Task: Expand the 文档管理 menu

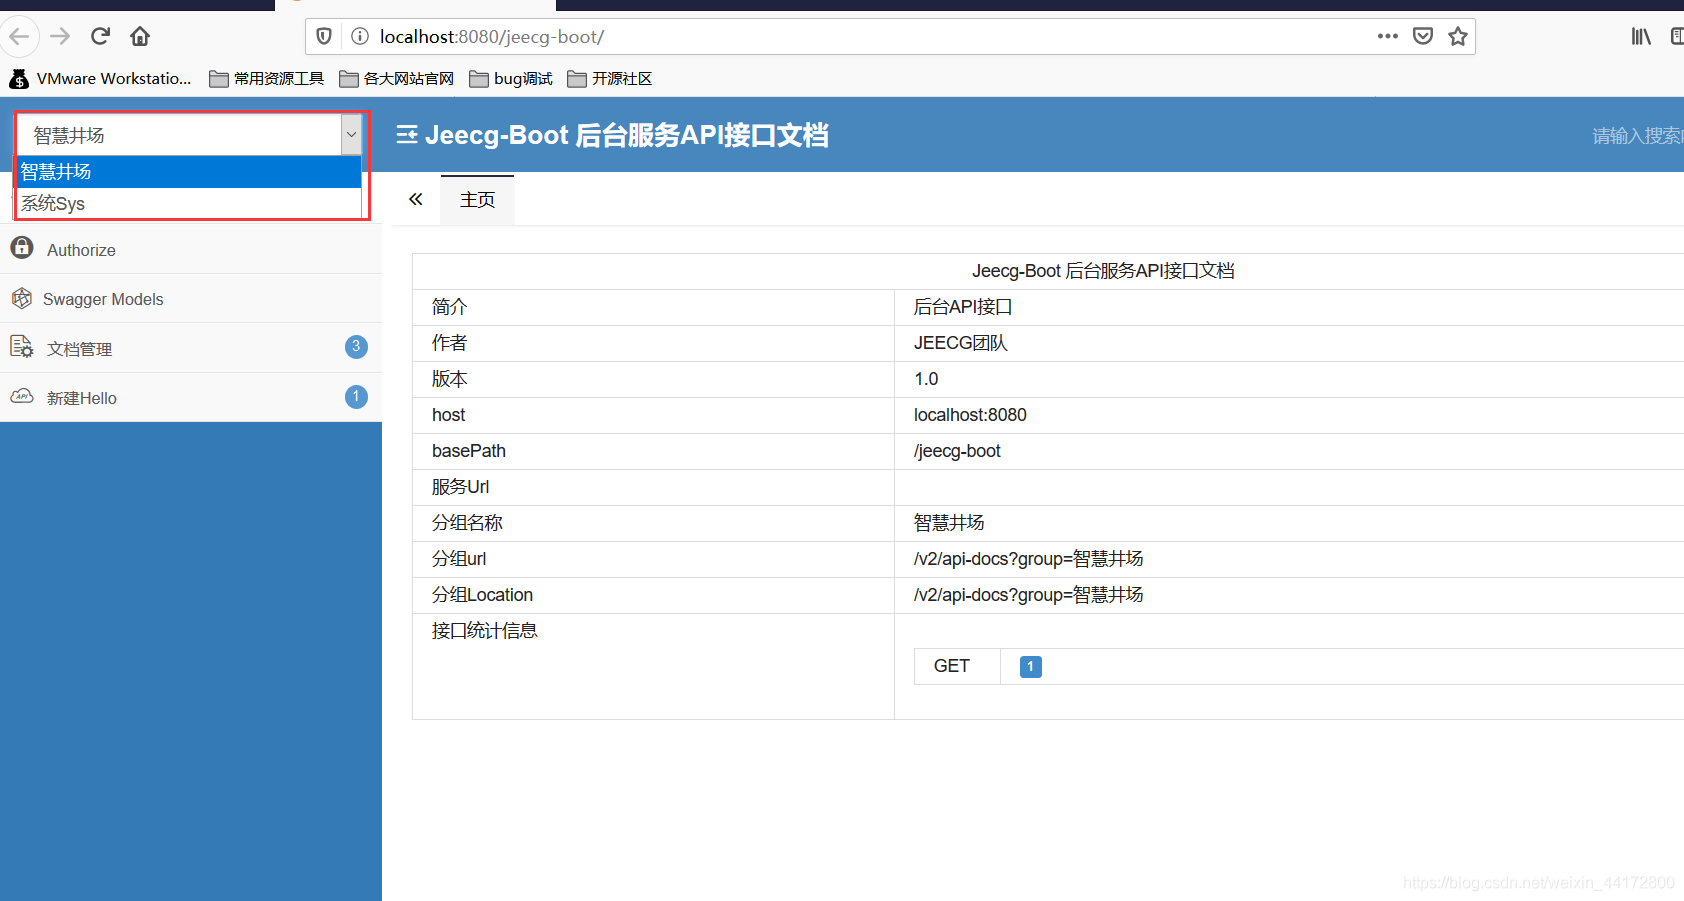Action: [x=191, y=347]
